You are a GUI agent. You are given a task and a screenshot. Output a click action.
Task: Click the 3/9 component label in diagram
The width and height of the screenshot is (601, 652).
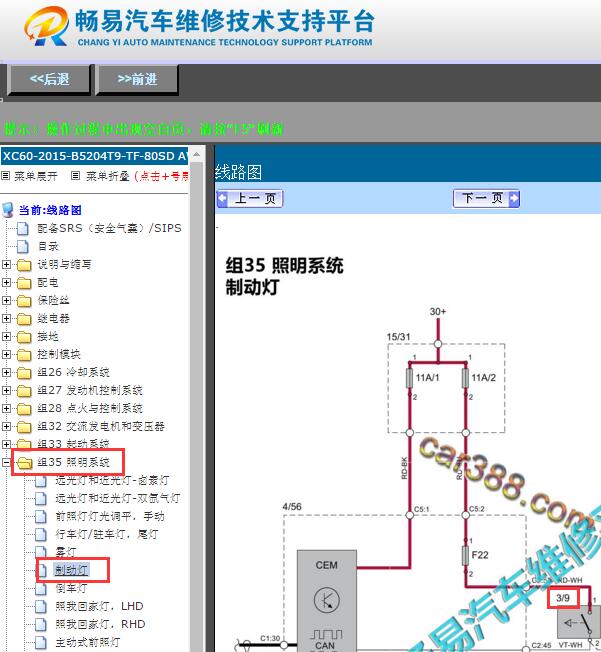(x=563, y=598)
